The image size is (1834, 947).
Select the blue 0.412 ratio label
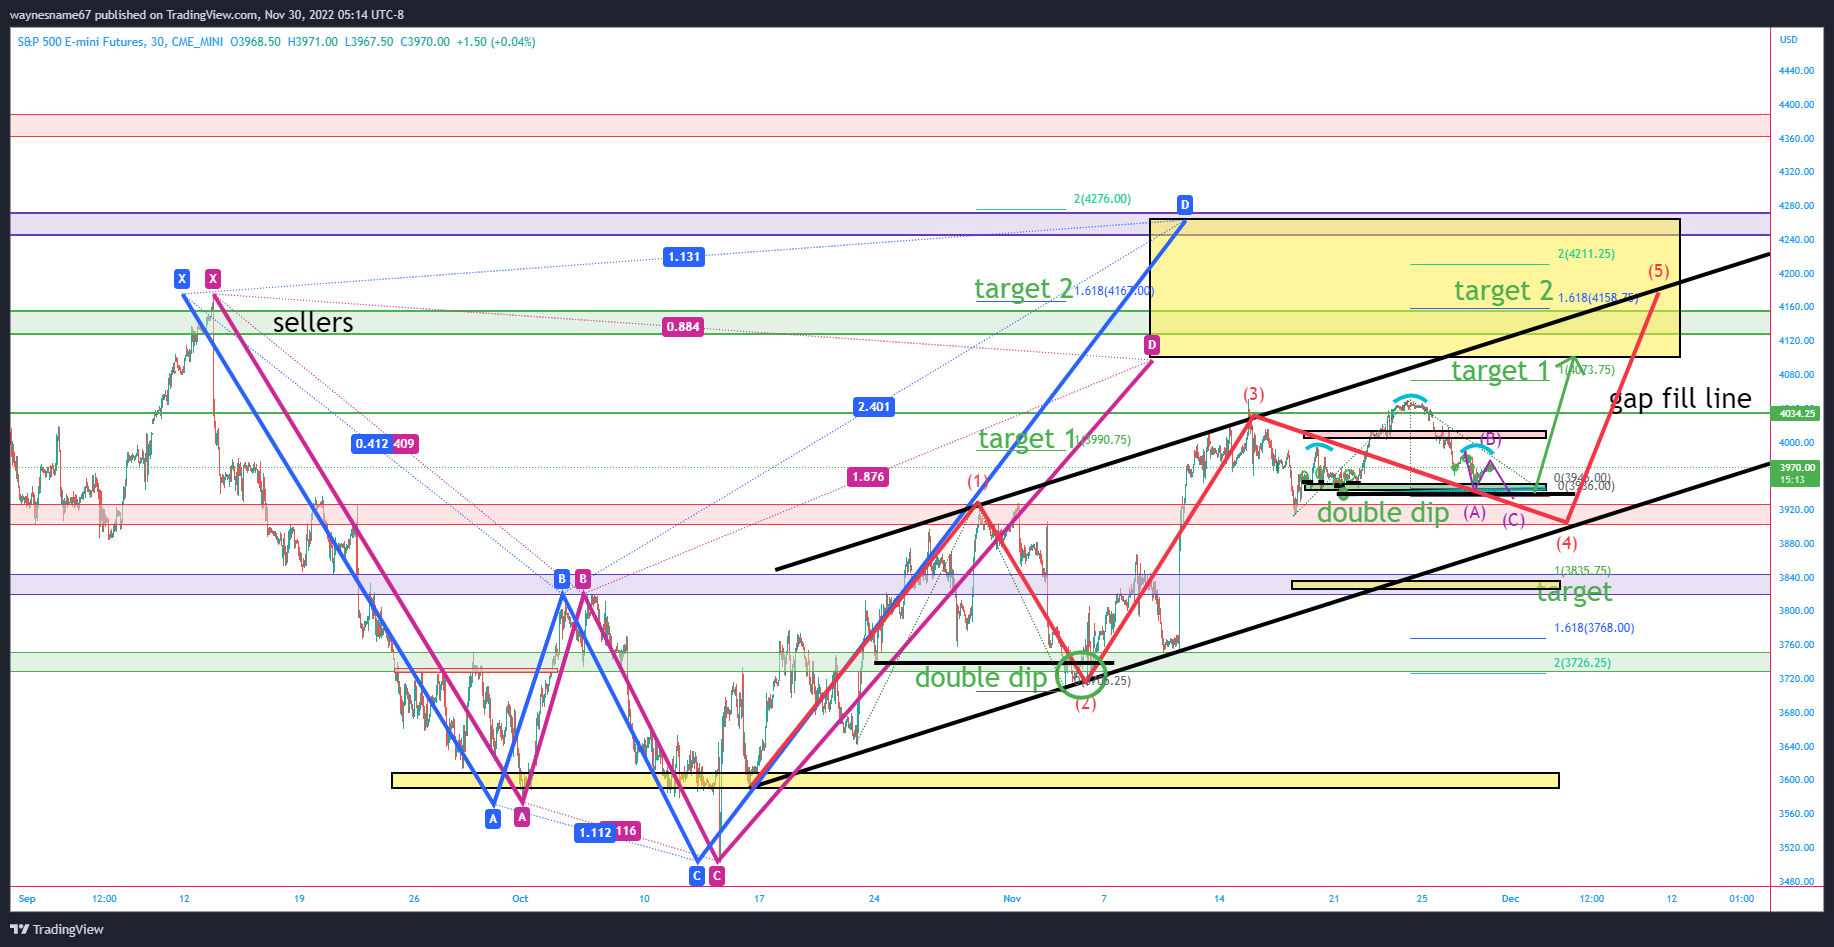tap(372, 444)
